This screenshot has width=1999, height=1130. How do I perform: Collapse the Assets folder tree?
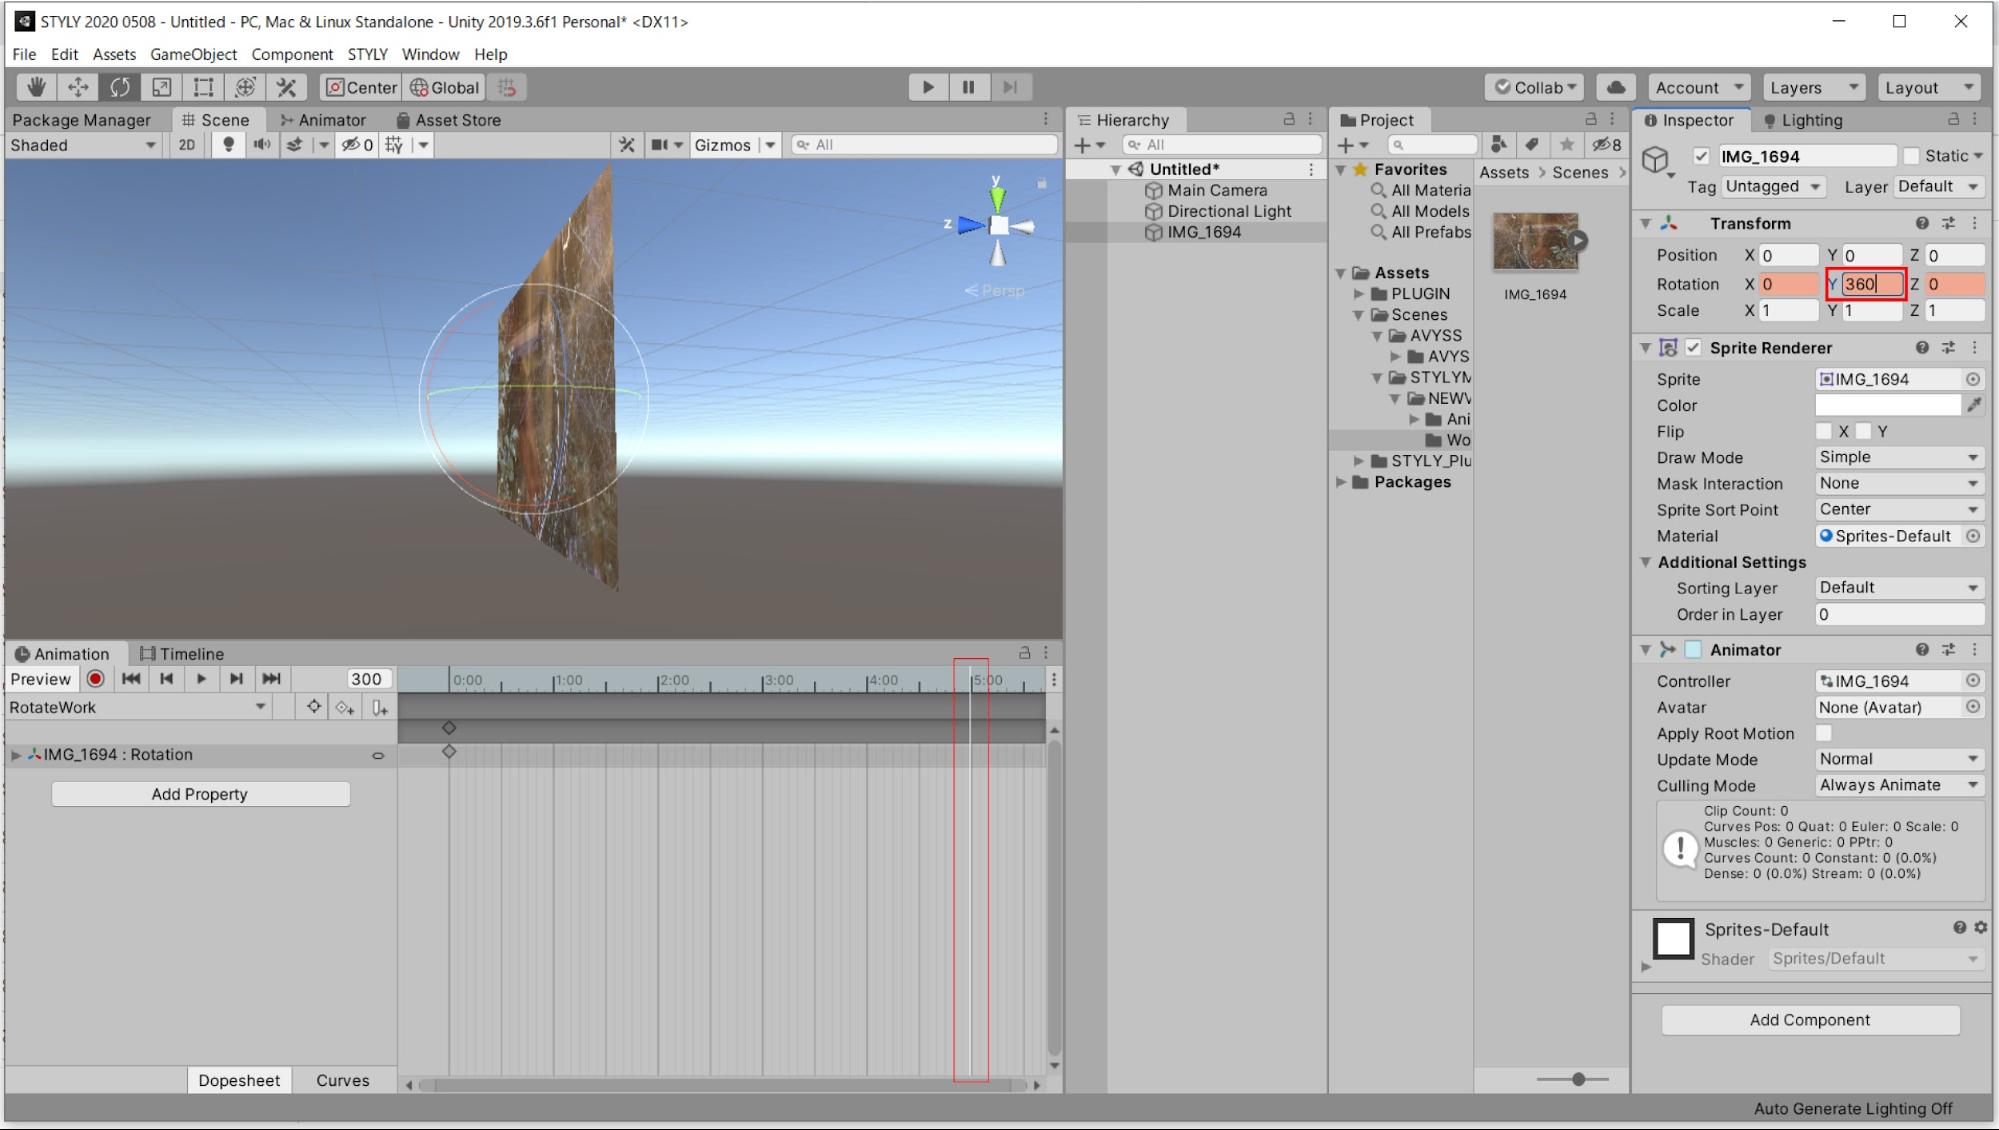tap(1341, 273)
